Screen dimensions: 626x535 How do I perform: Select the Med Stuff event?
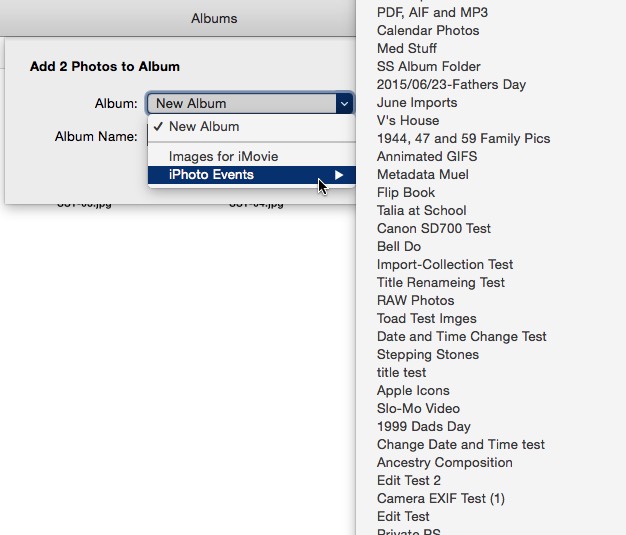[407, 48]
